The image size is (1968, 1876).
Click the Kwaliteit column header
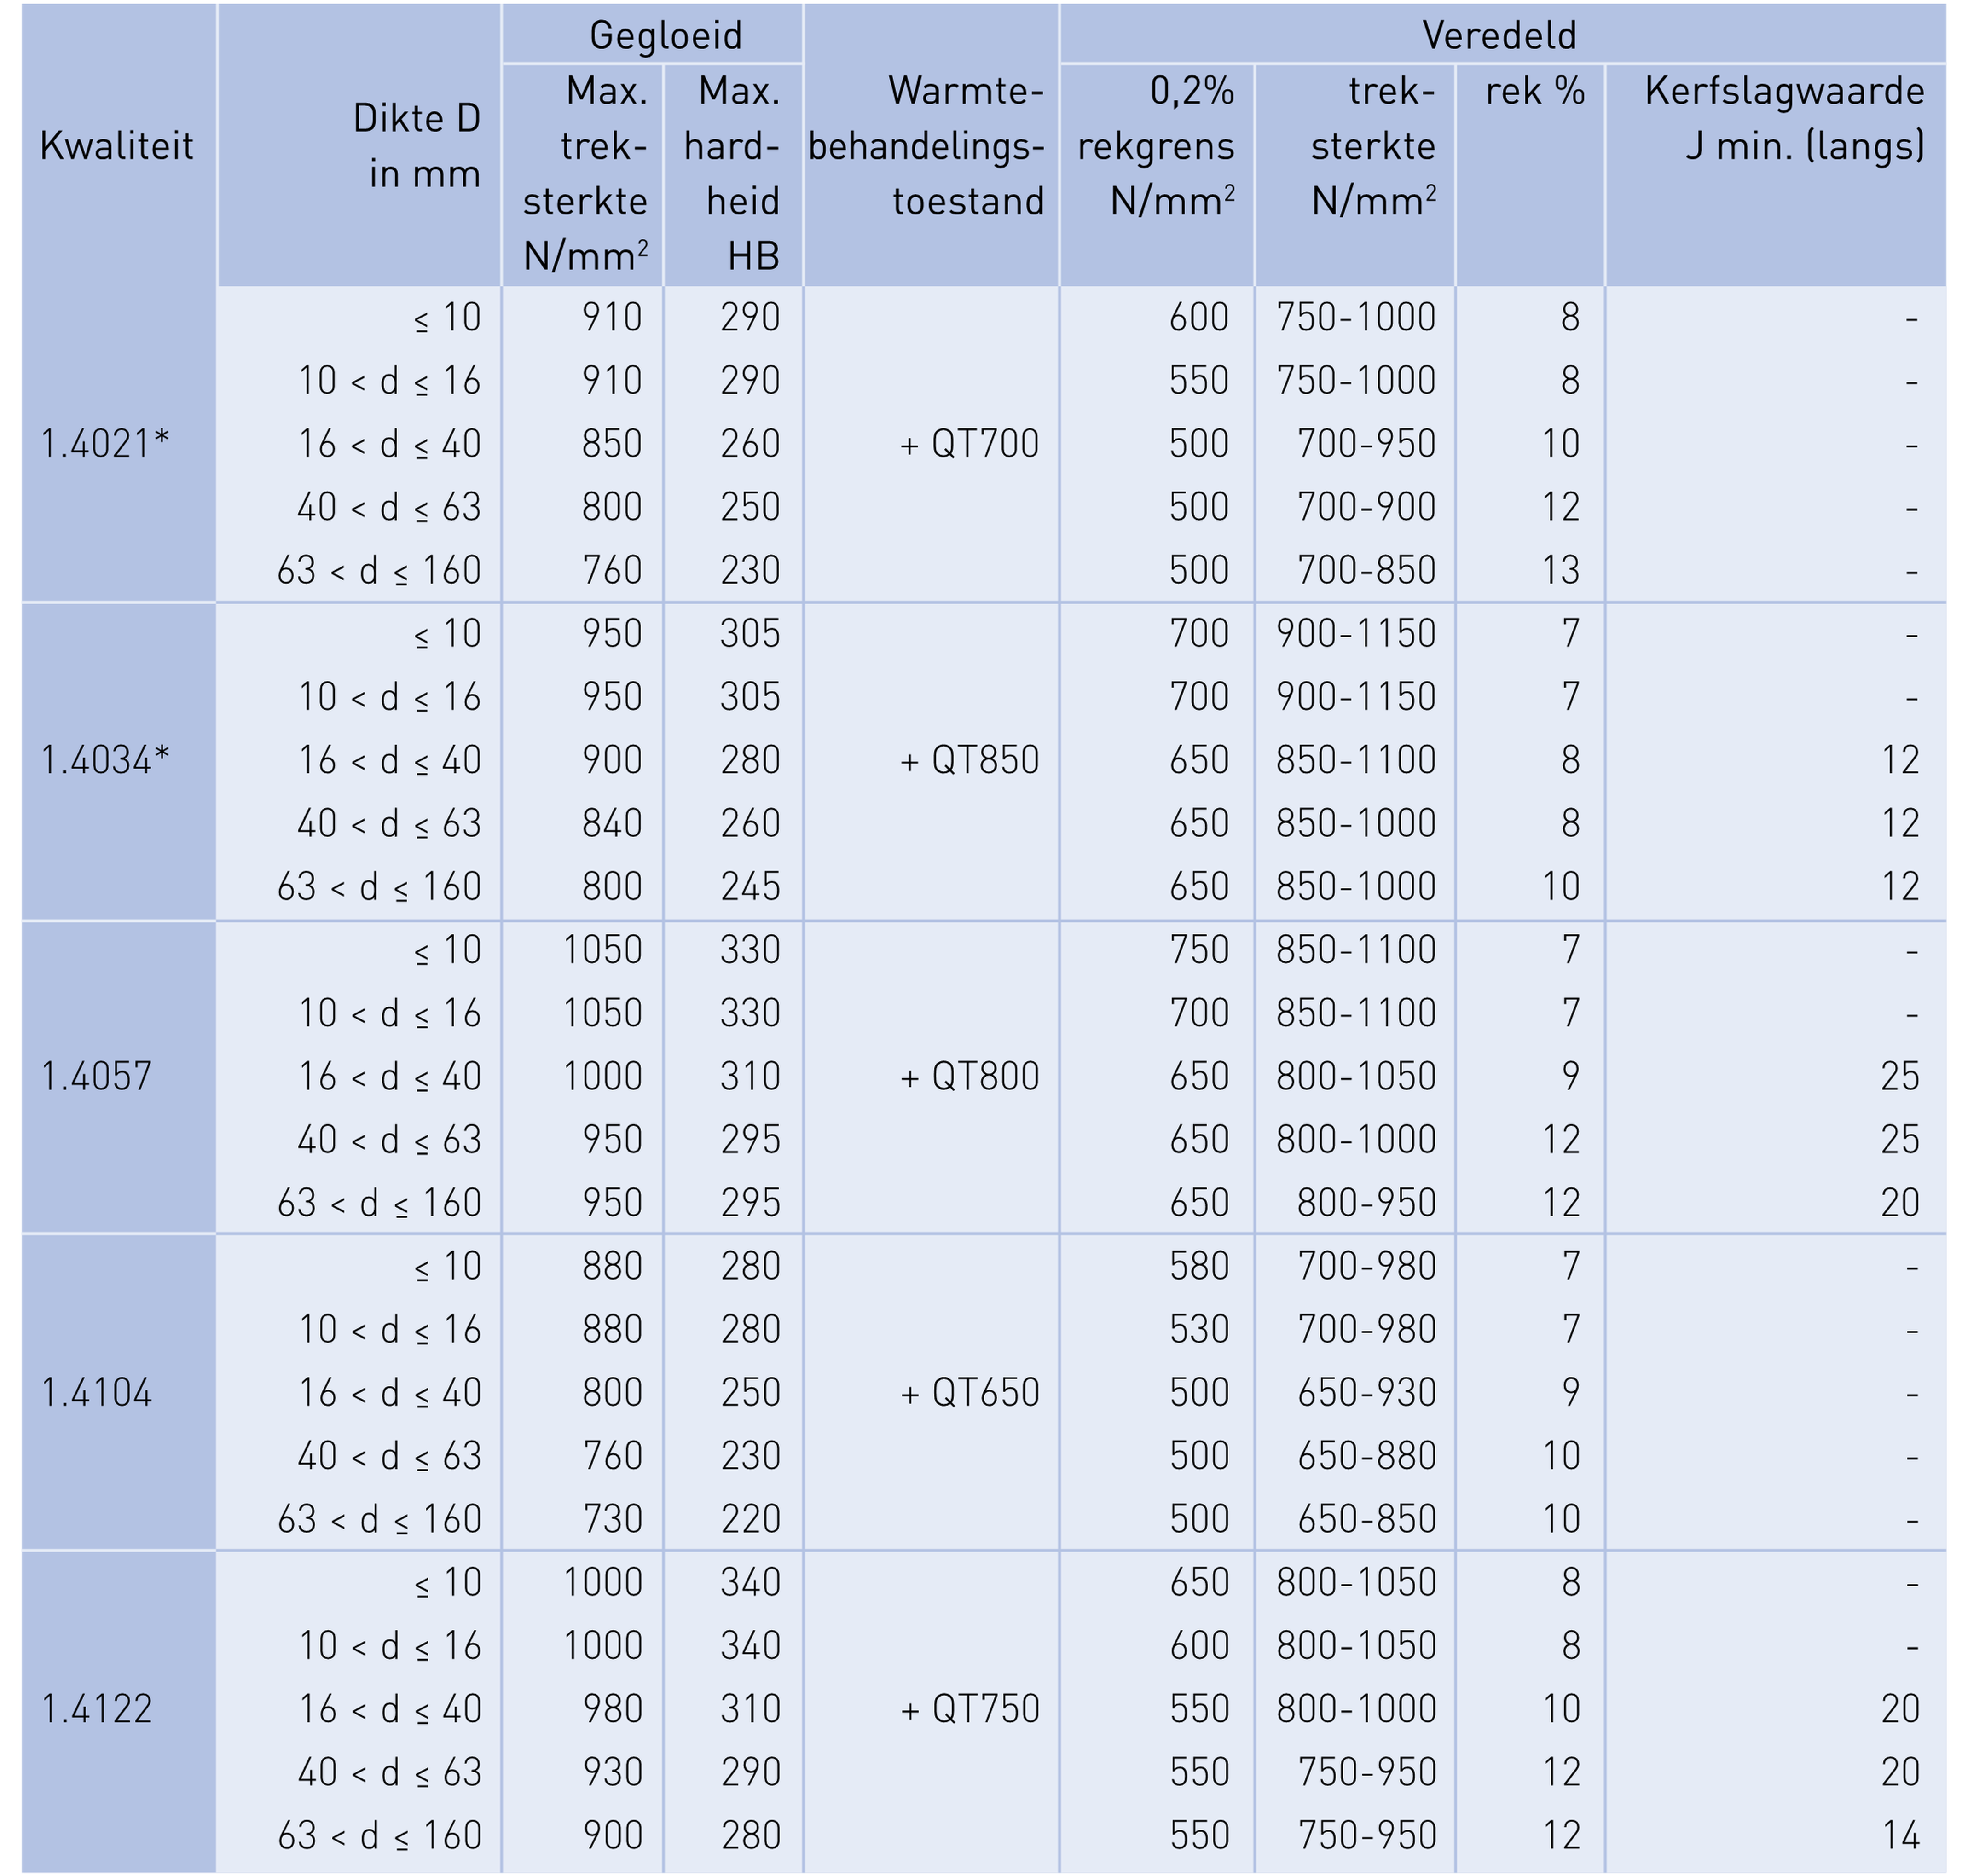[116, 146]
